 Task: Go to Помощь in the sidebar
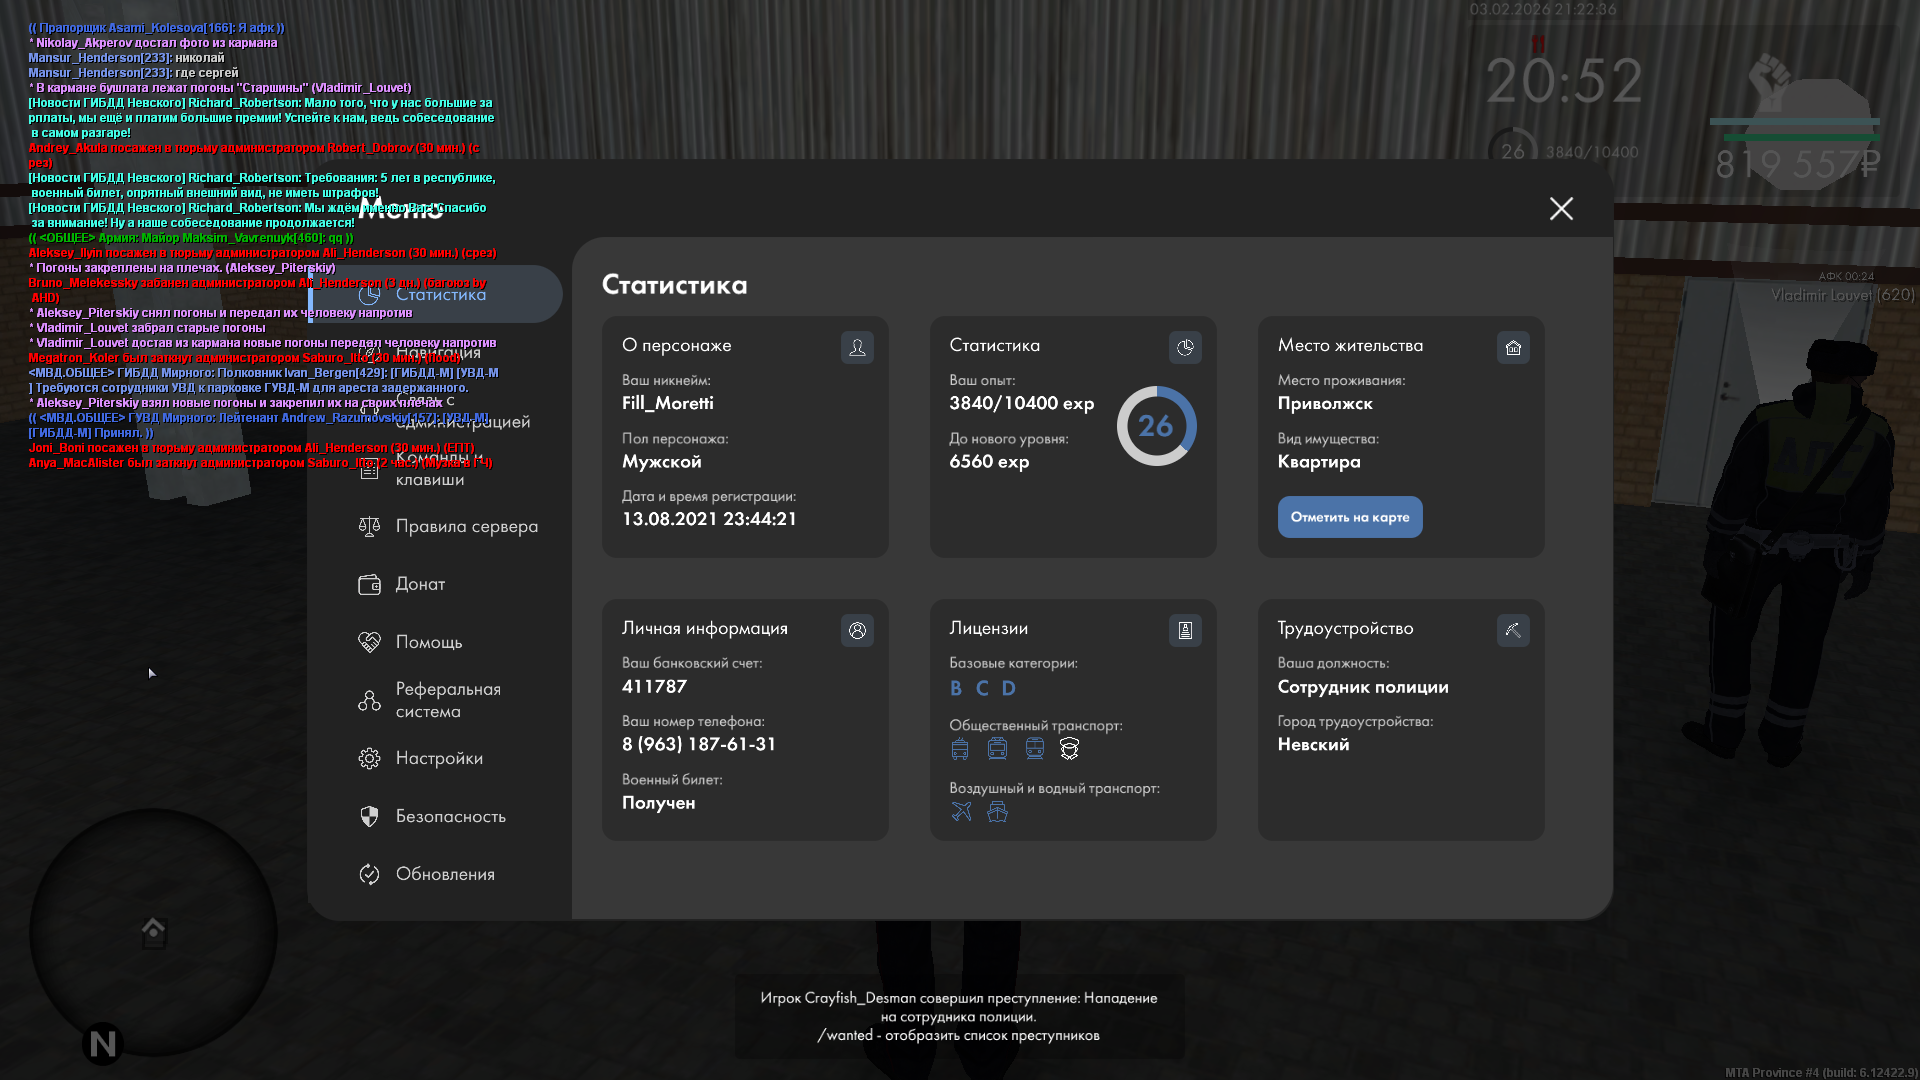[x=428, y=642]
